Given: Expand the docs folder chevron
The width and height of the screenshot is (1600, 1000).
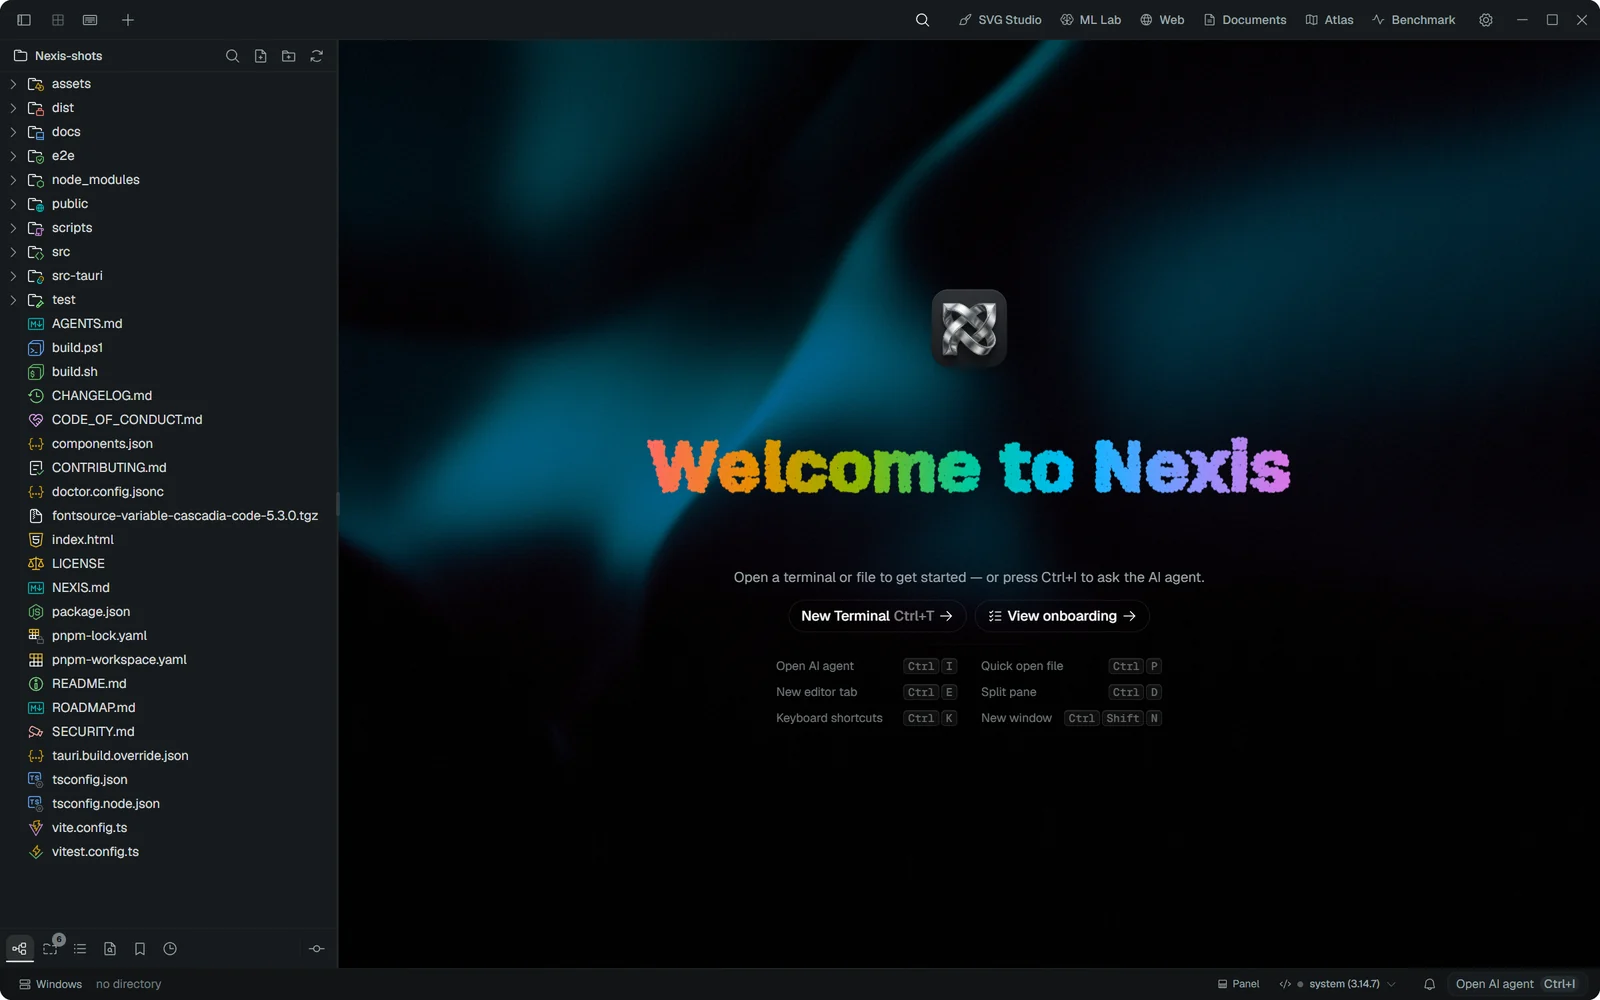Looking at the screenshot, I should [13, 132].
